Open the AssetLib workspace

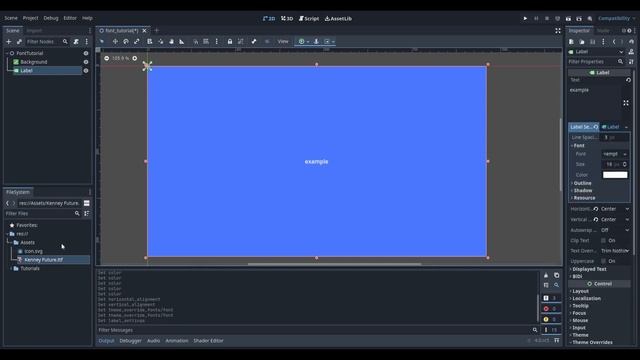(x=338, y=19)
